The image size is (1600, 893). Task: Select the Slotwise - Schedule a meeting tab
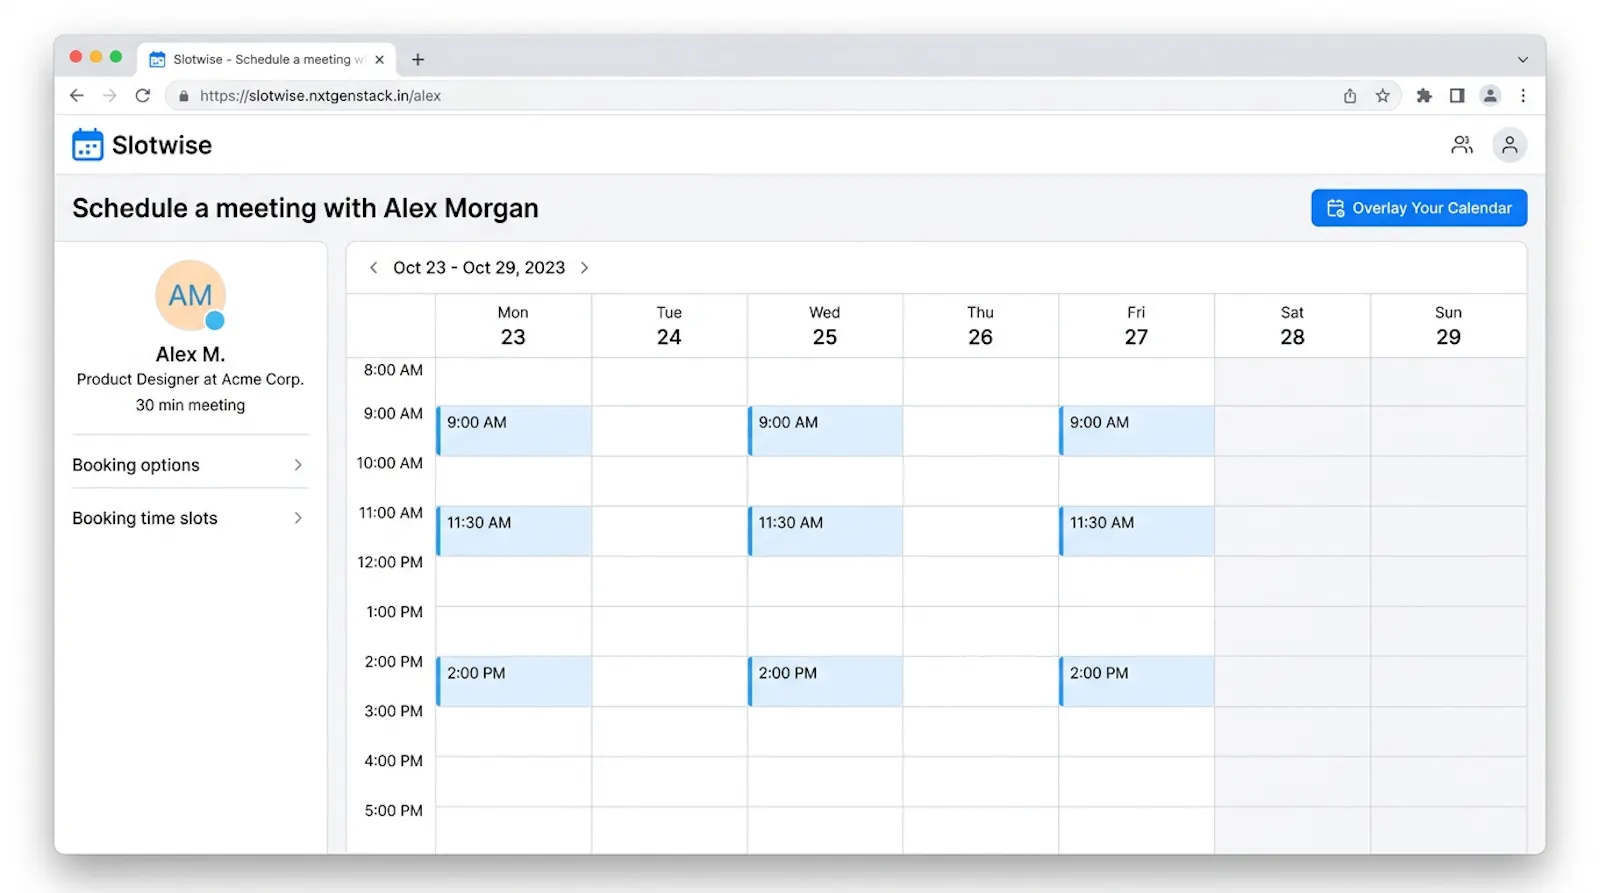(x=267, y=60)
